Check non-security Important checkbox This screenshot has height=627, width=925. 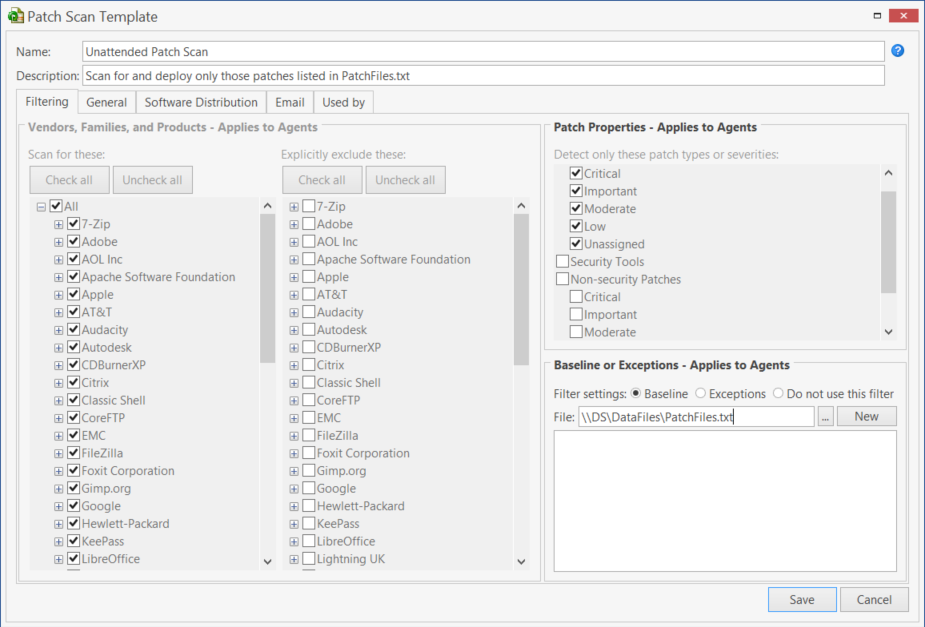pyautogui.click(x=576, y=314)
